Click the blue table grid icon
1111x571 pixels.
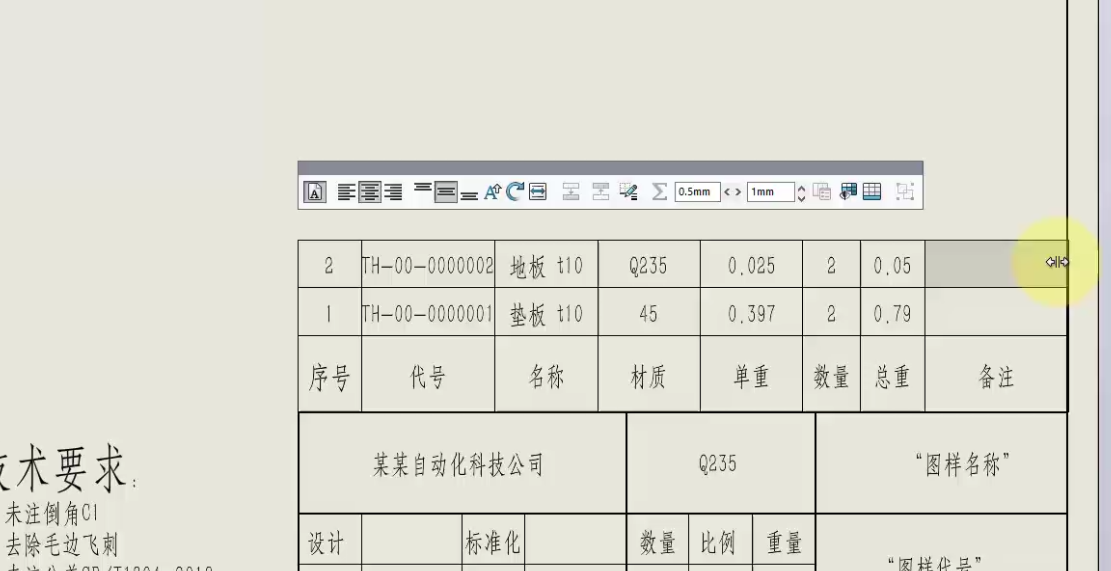872,191
